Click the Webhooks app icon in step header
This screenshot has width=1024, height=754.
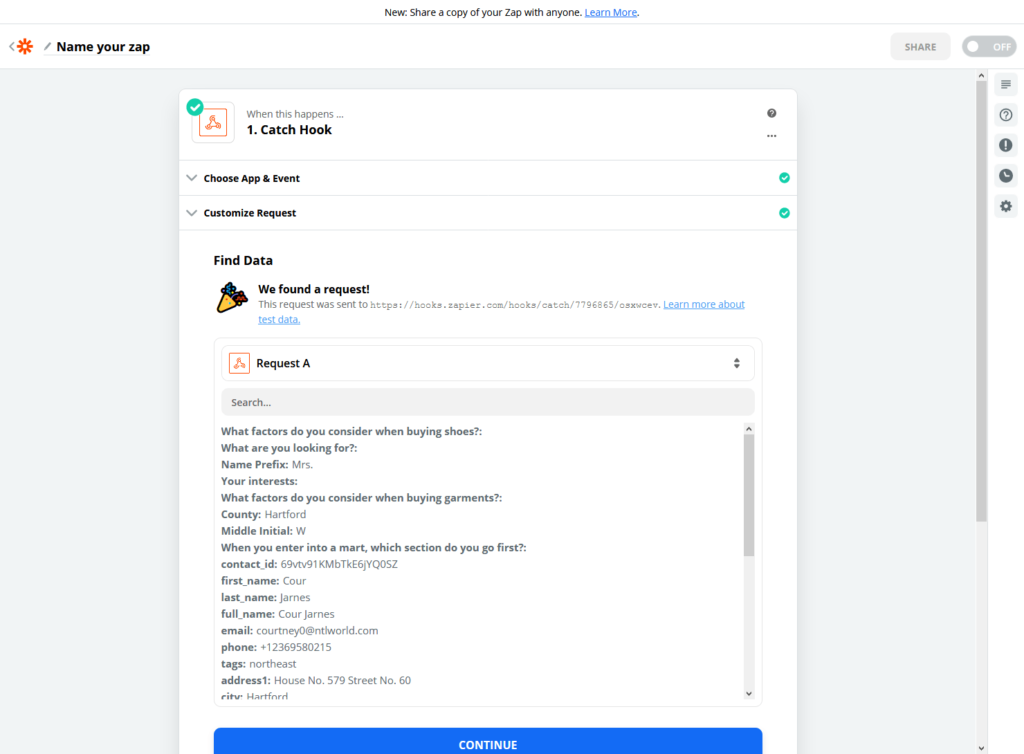[x=213, y=122]
